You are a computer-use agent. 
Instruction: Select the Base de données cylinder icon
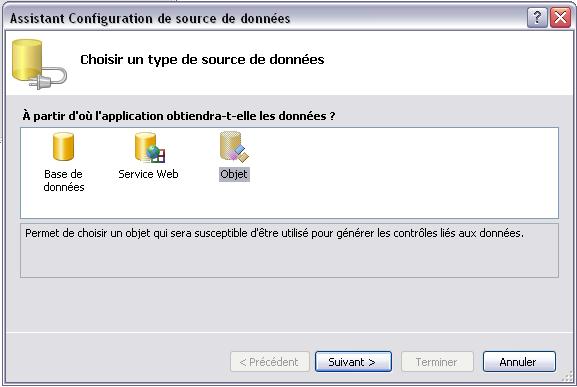(x=63, y=147)
